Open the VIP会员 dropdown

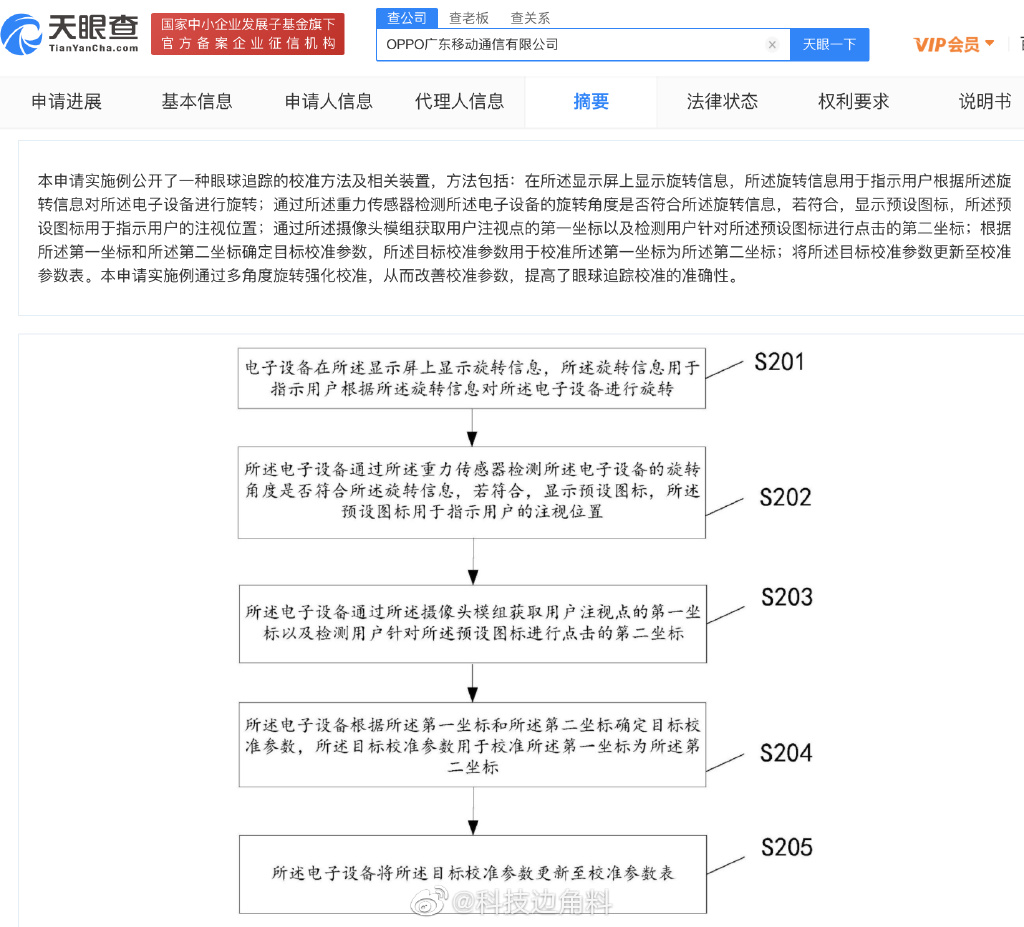[953, 44]
